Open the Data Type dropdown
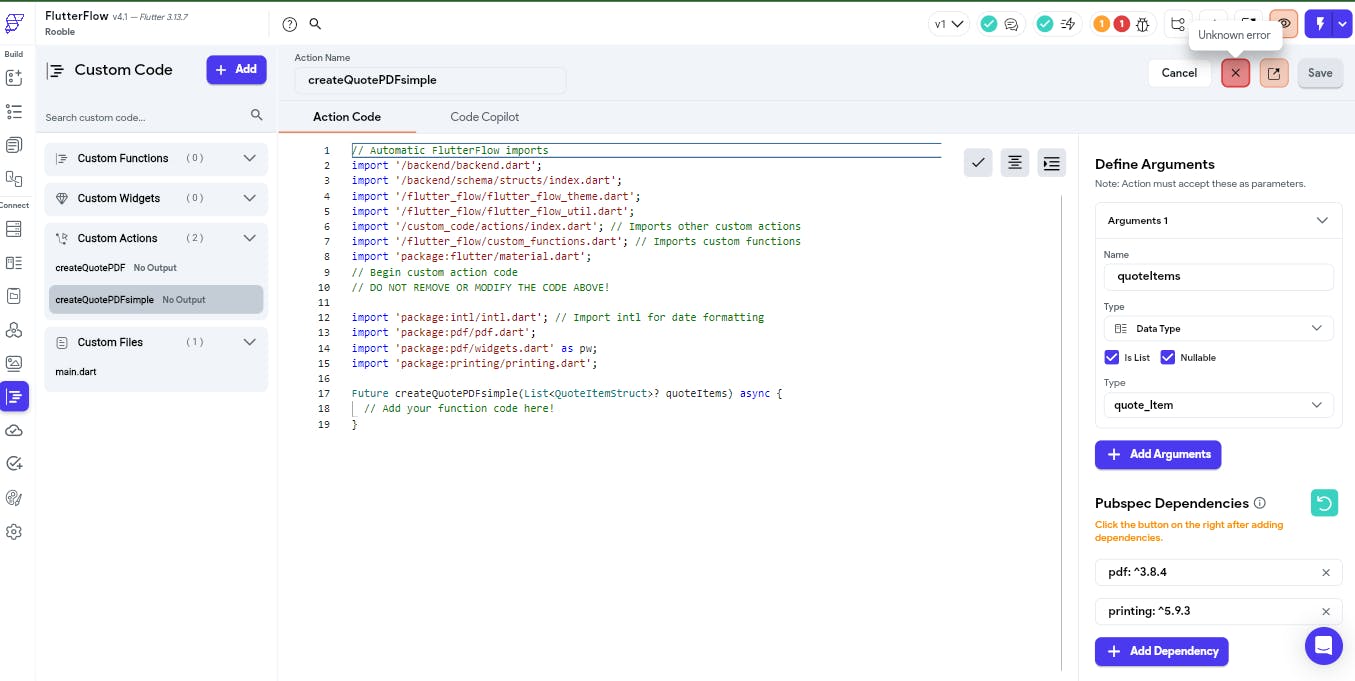1355x681 pixels. click(x=1218, y=328)
